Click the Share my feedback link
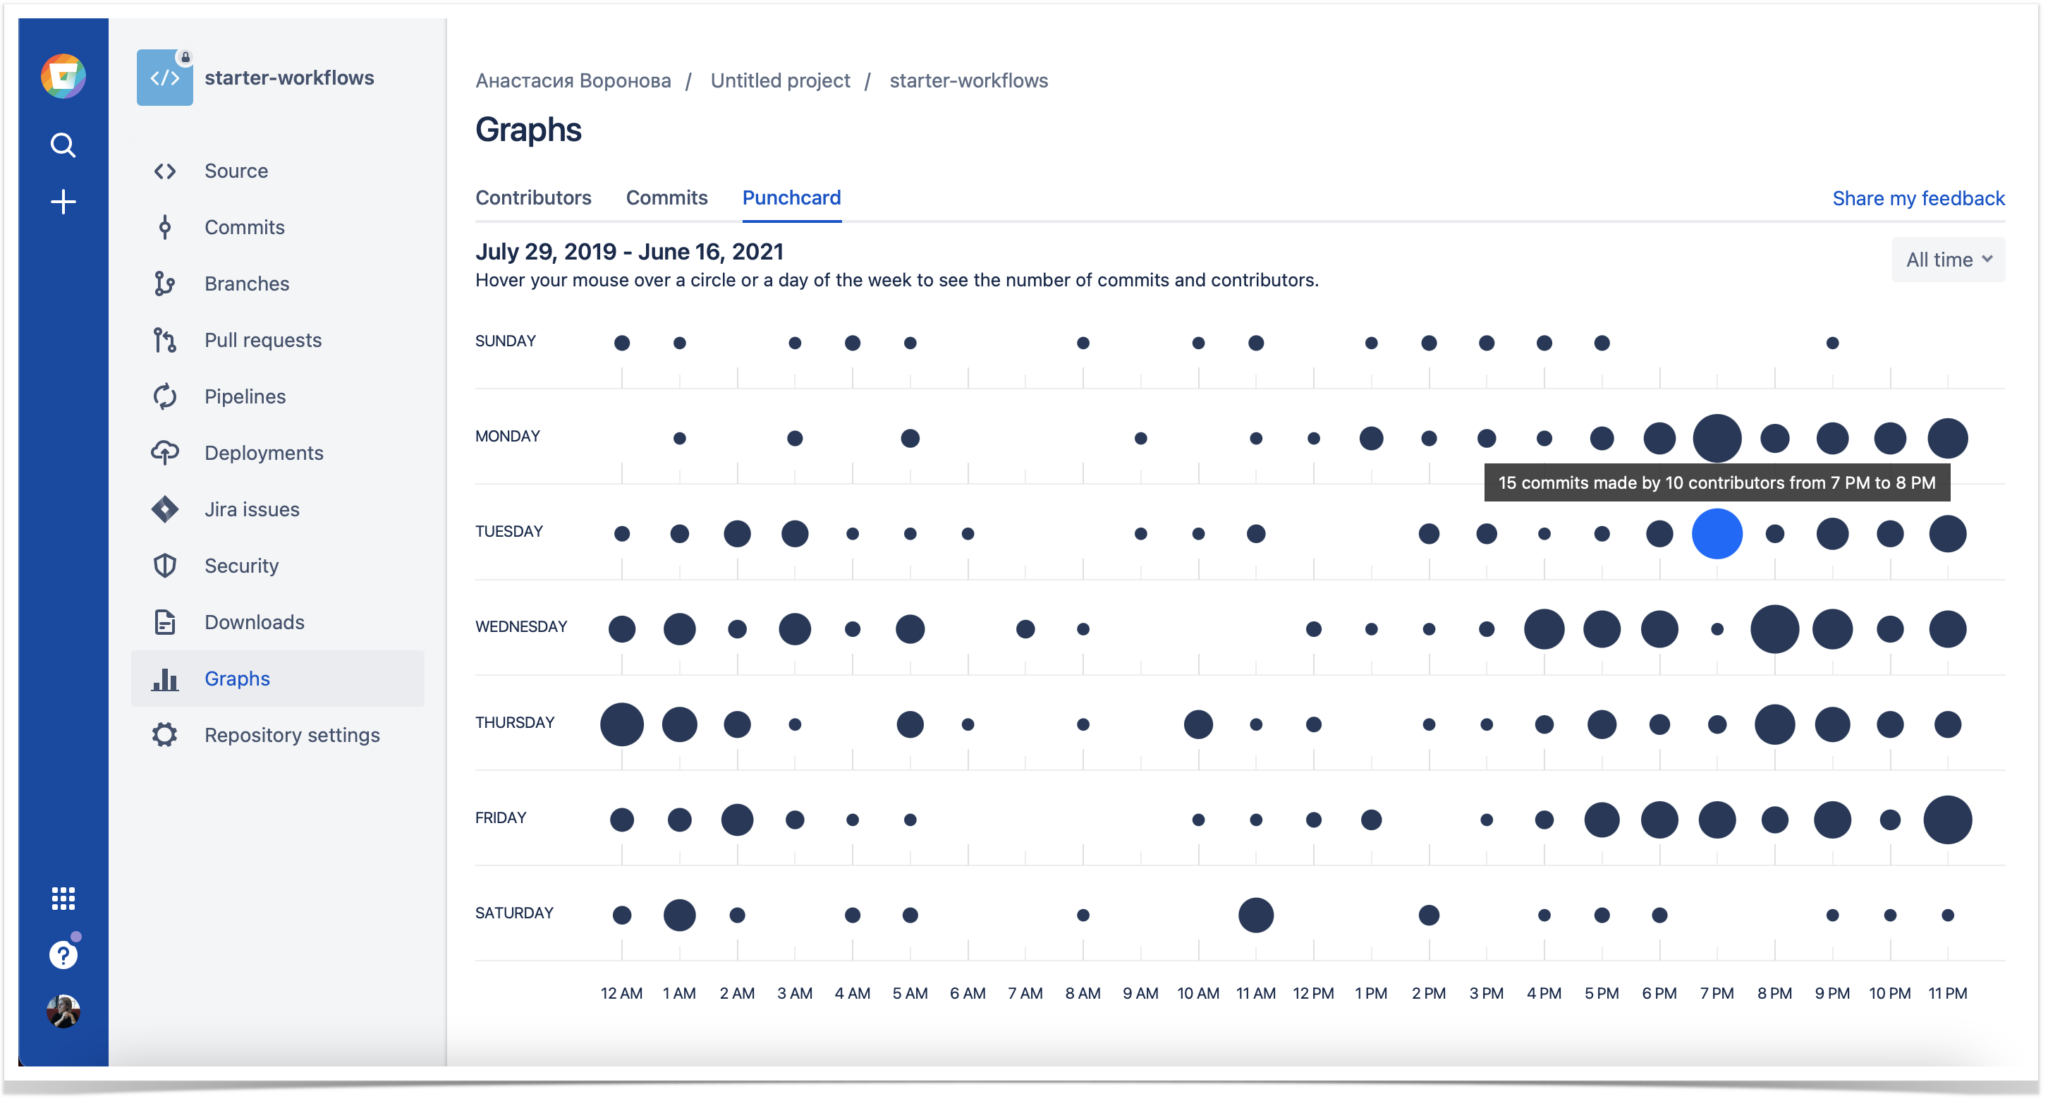The width and height of the screenshot is (2048, 1101). coord(1918,198)
